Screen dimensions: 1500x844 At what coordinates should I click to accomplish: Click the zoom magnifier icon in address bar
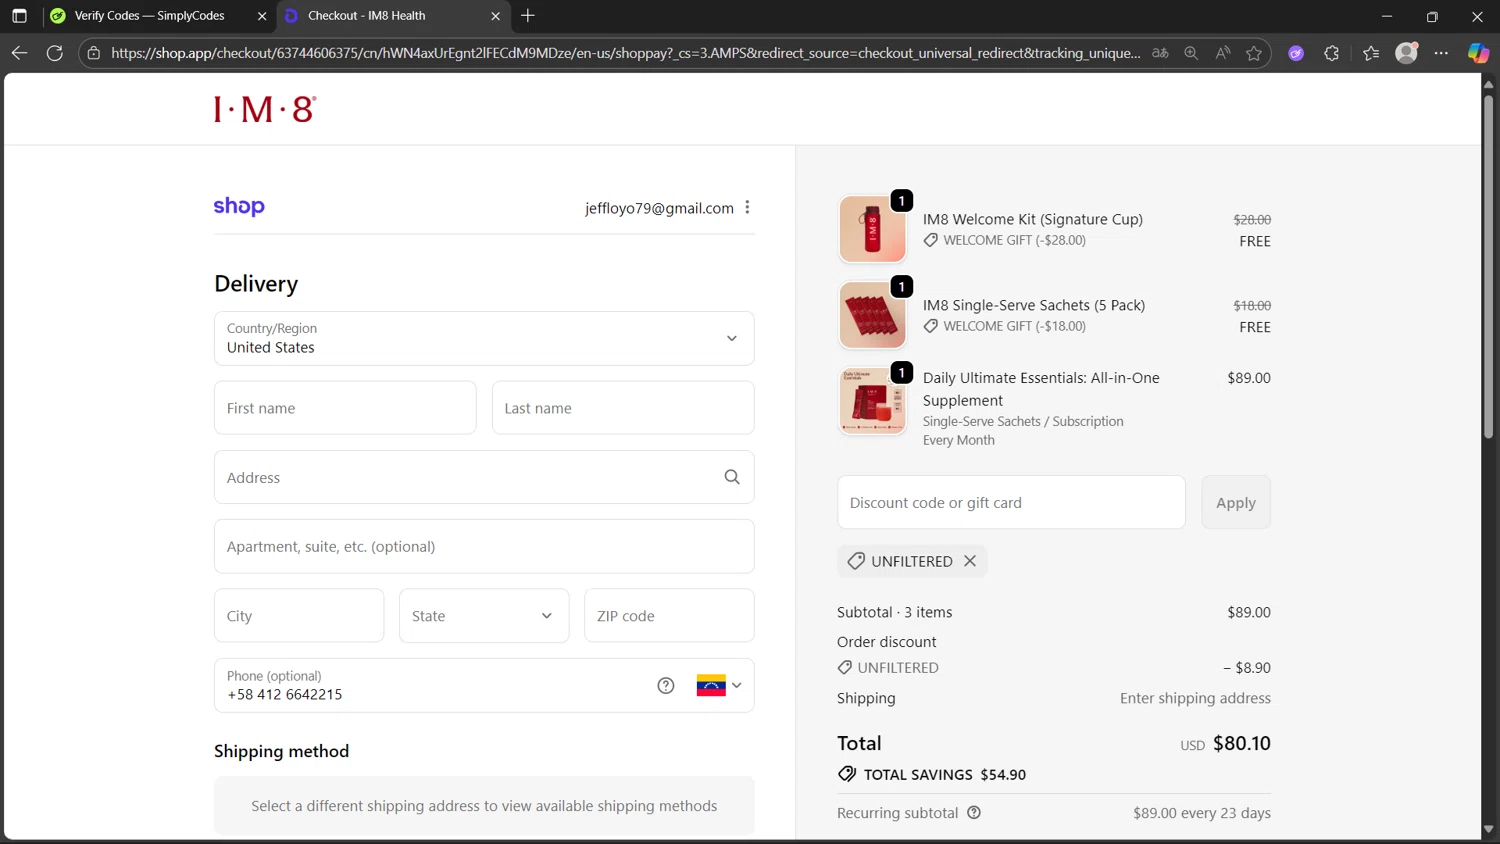click(x=1191, y=53)
